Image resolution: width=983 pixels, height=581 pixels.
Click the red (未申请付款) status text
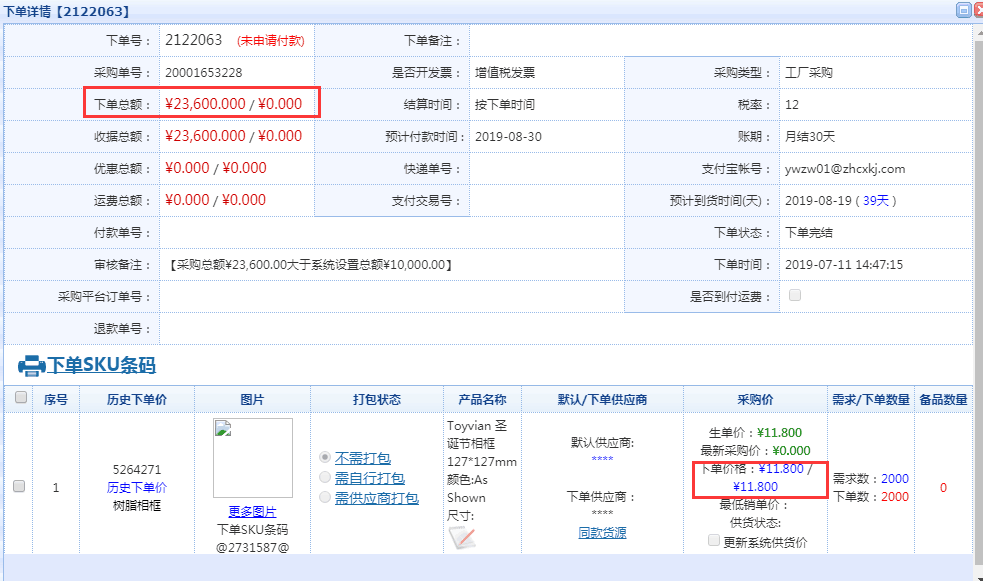point(271,41)
